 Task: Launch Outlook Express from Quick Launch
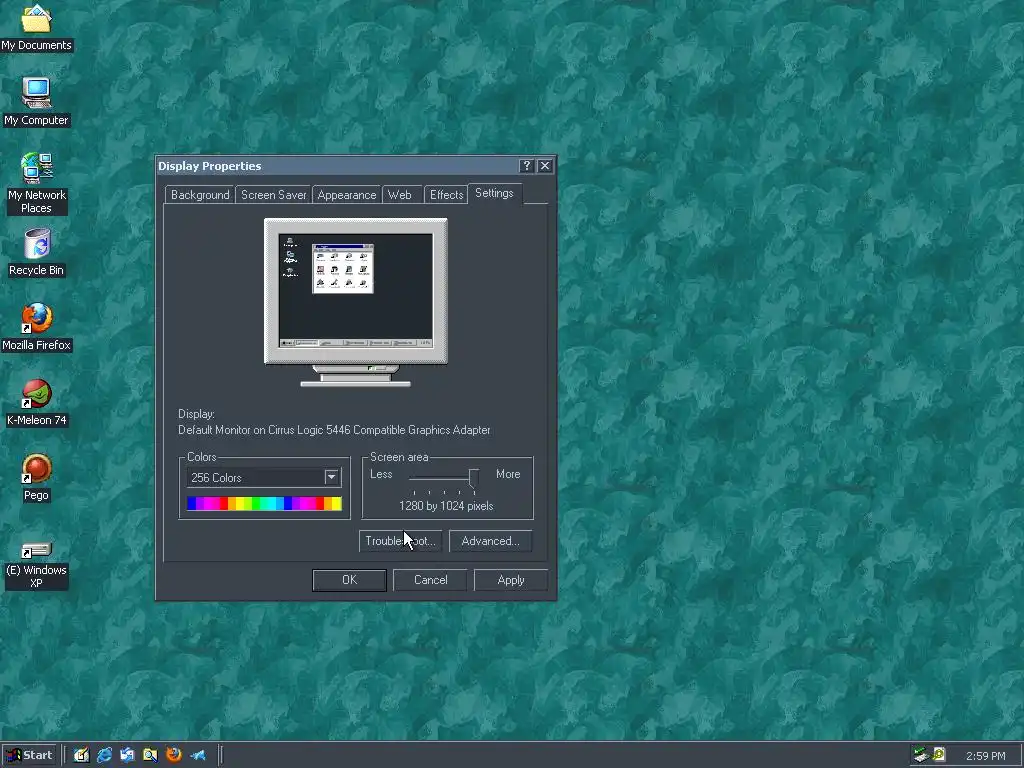tap(127, 755)
